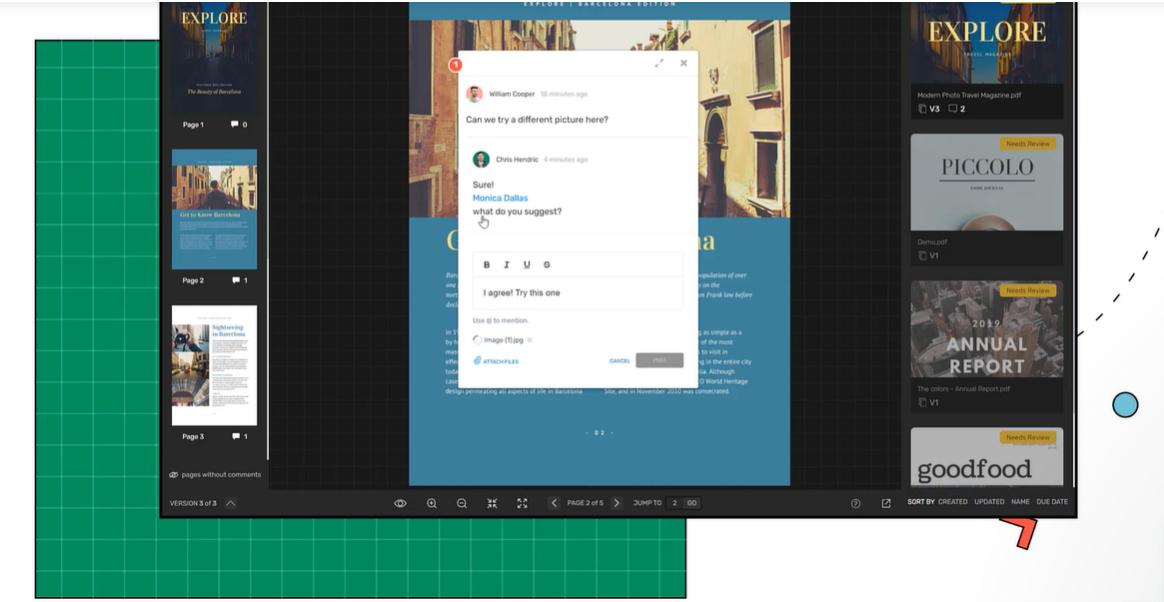This screenshot has width=1164, height=602.
Task: Click the Image (1).jpg upload progress spinner
Action: pyautogui.click(x=478, y=339)
